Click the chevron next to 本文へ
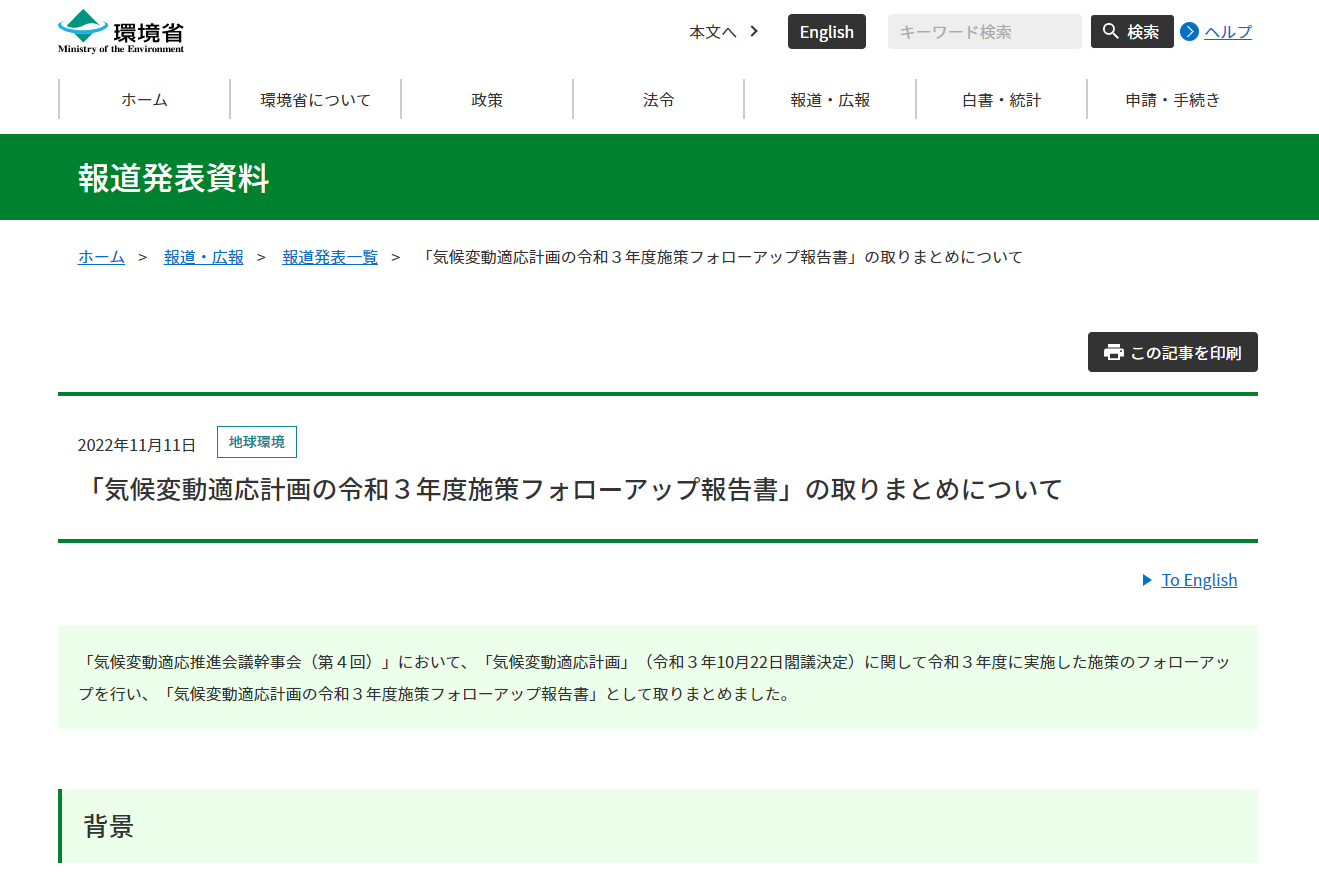1319x877 pixels. pyautogui.click(x=754, y=31)
